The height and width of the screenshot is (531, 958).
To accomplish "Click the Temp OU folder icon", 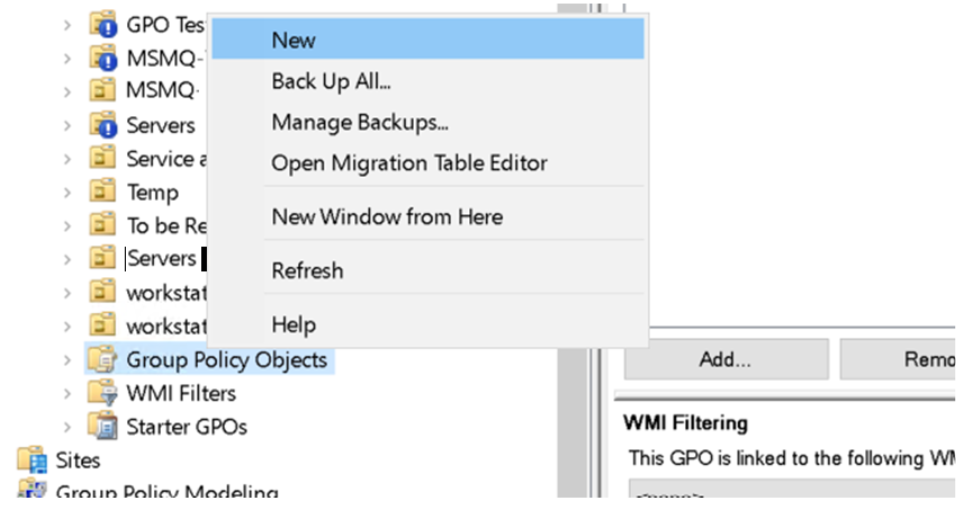I will pyautogui.click(x=102, y=192).
